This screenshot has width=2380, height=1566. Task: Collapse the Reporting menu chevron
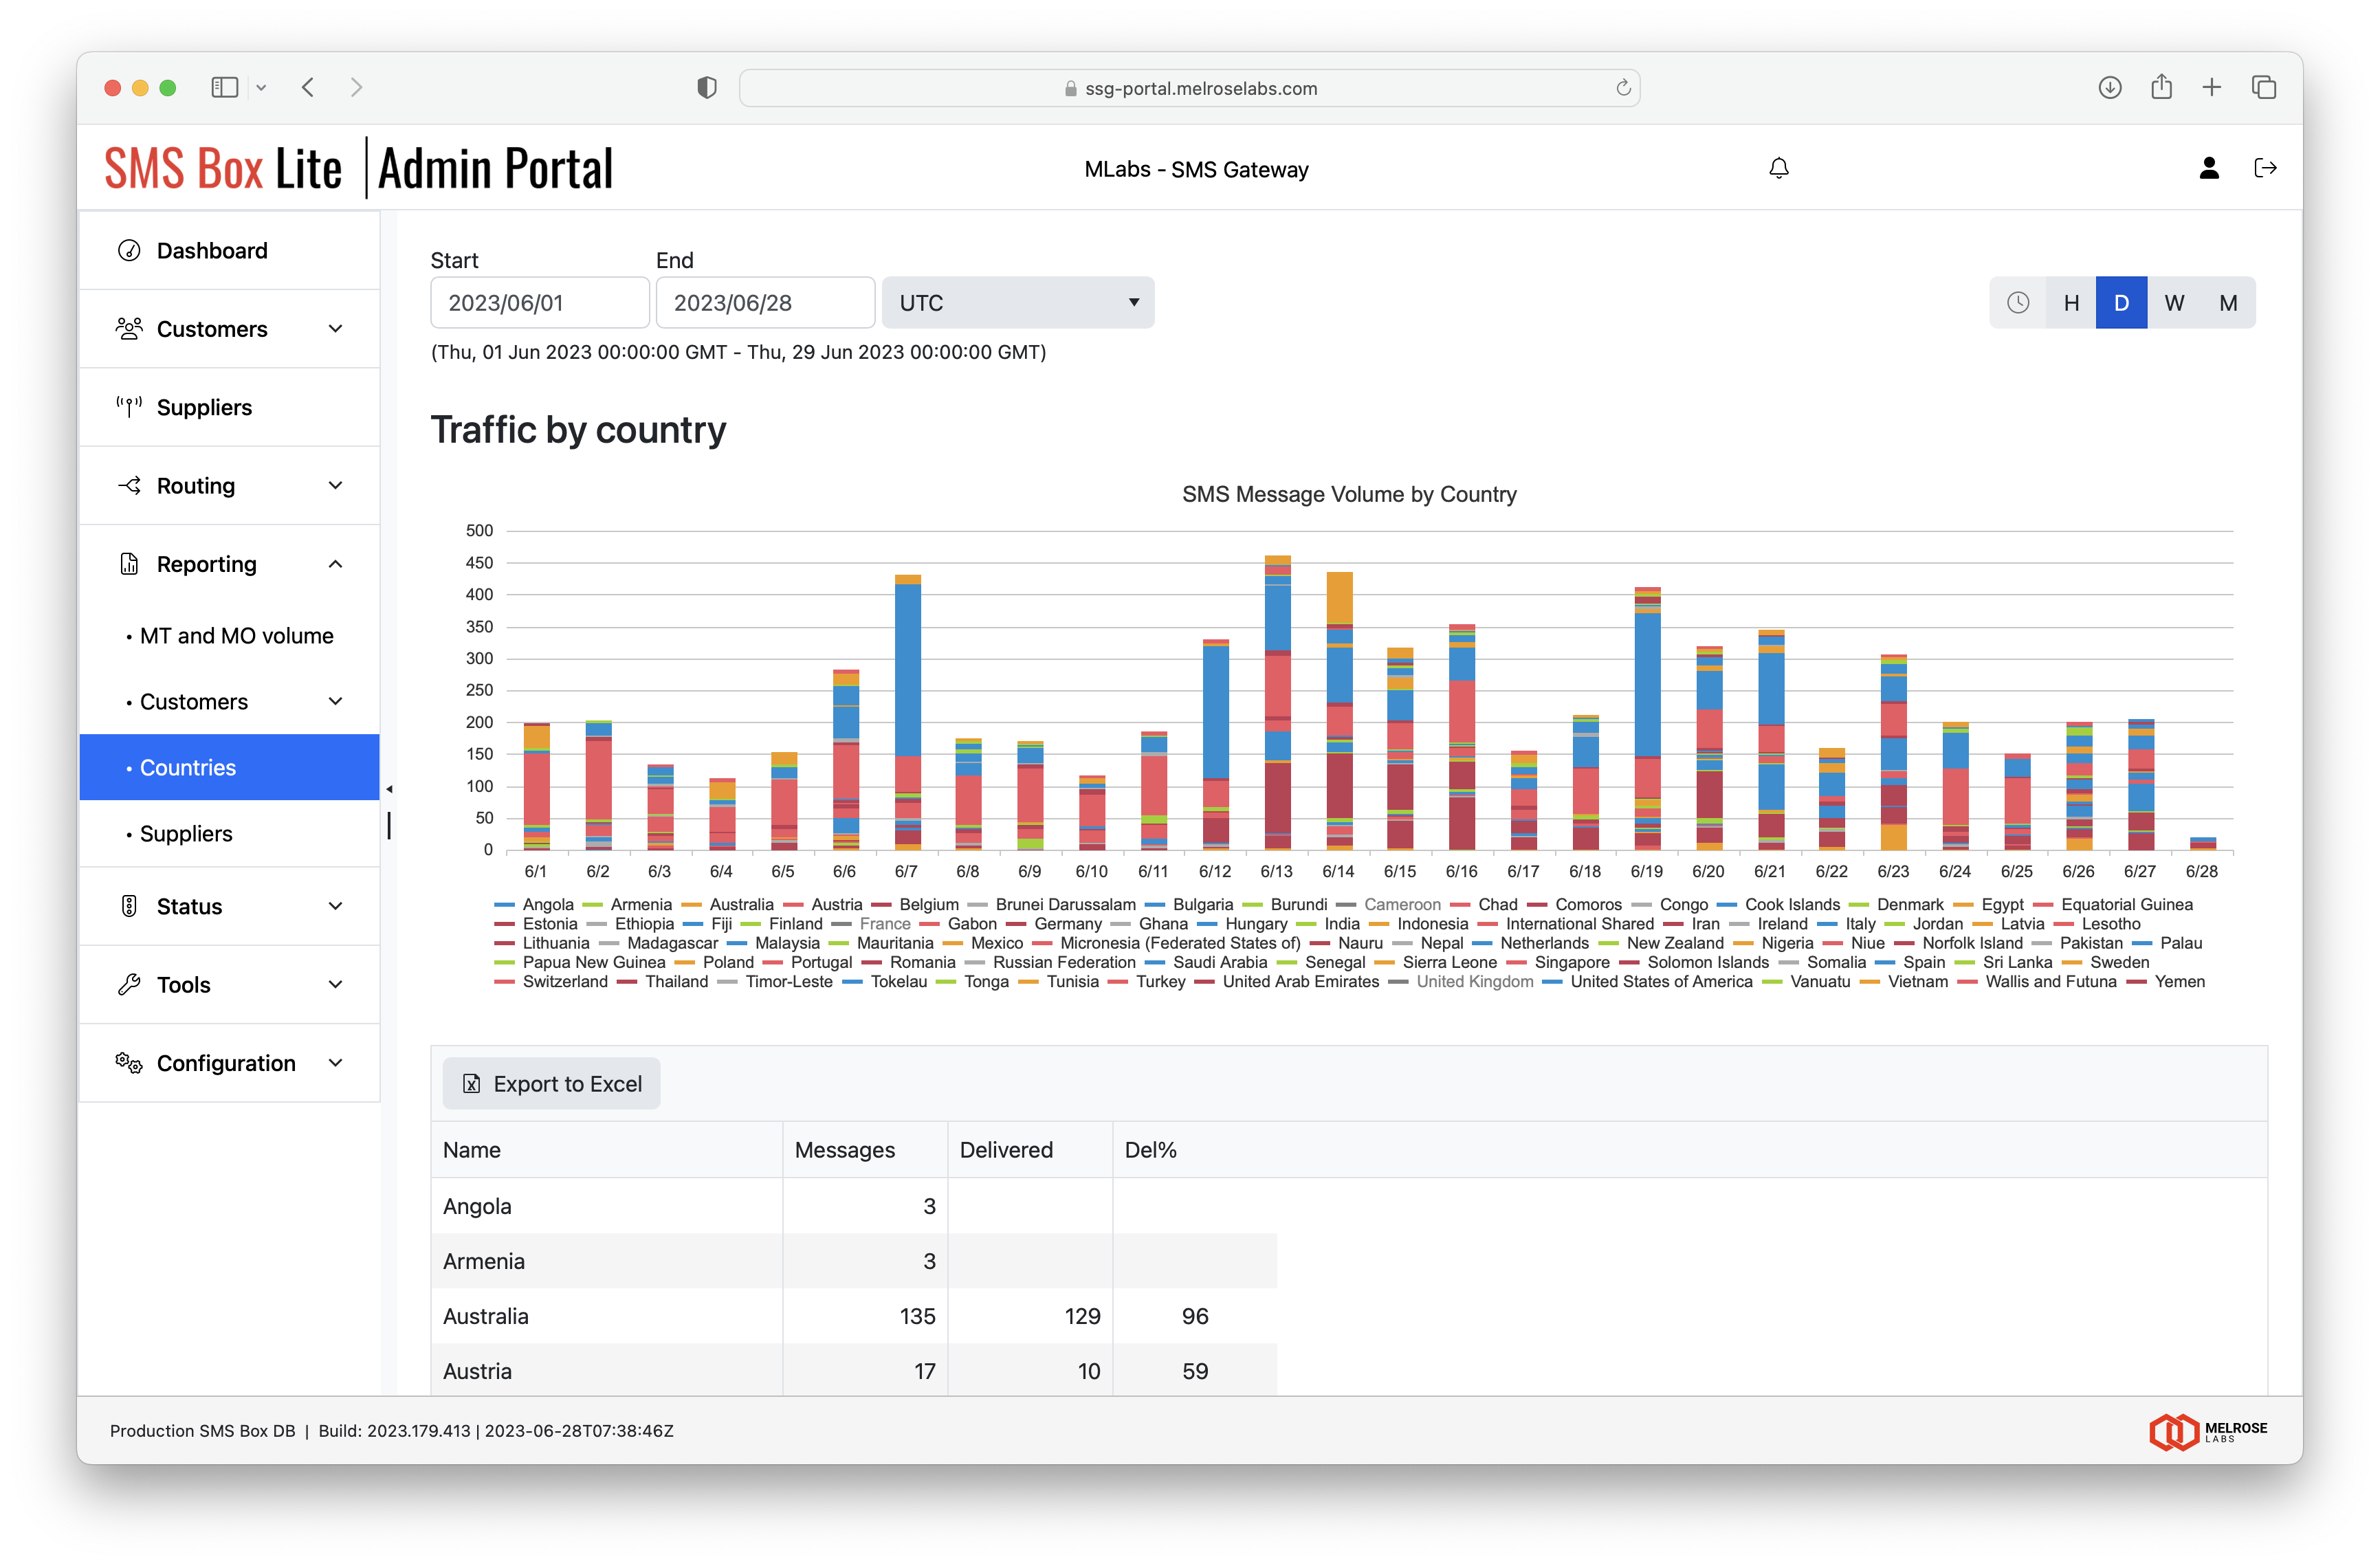coord(336,564)
